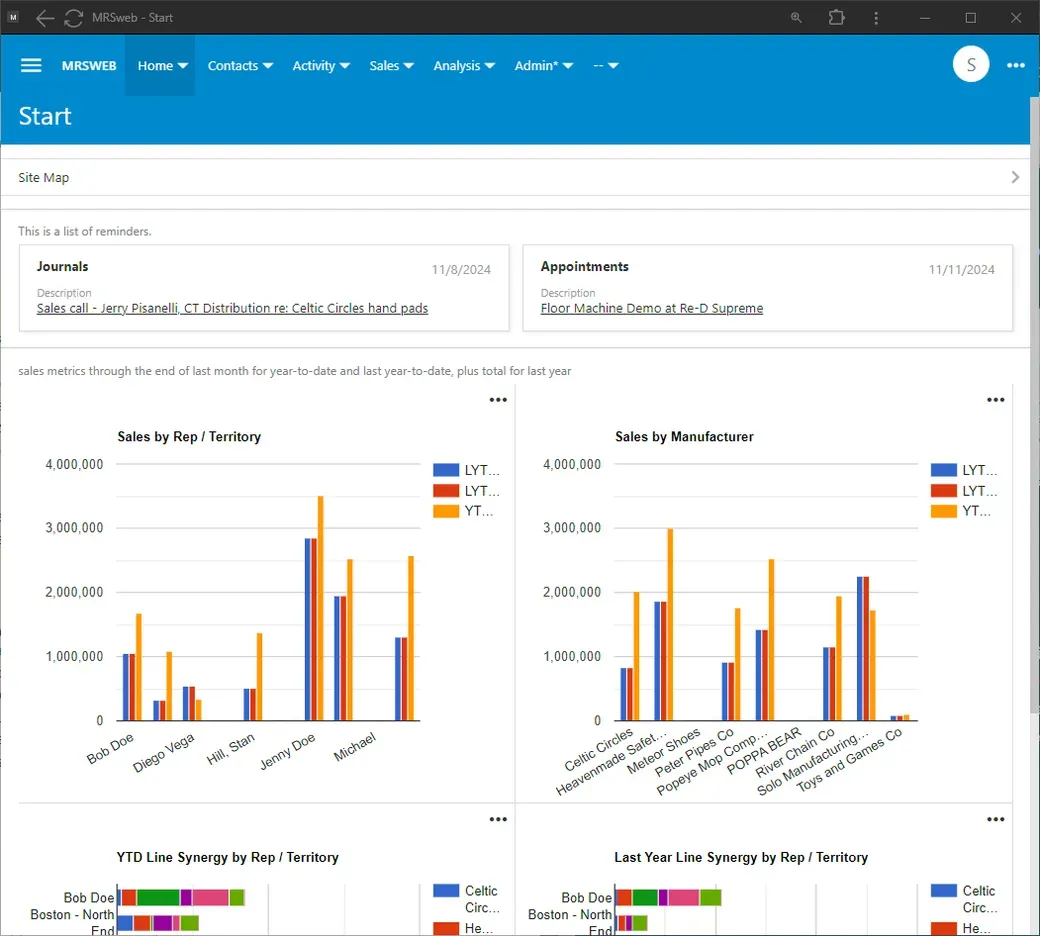The image size is (1040, 936).
Task: Click the blue Celtic Circles legend swatch in YTD Synergy
Action: (x=445, y=891)
